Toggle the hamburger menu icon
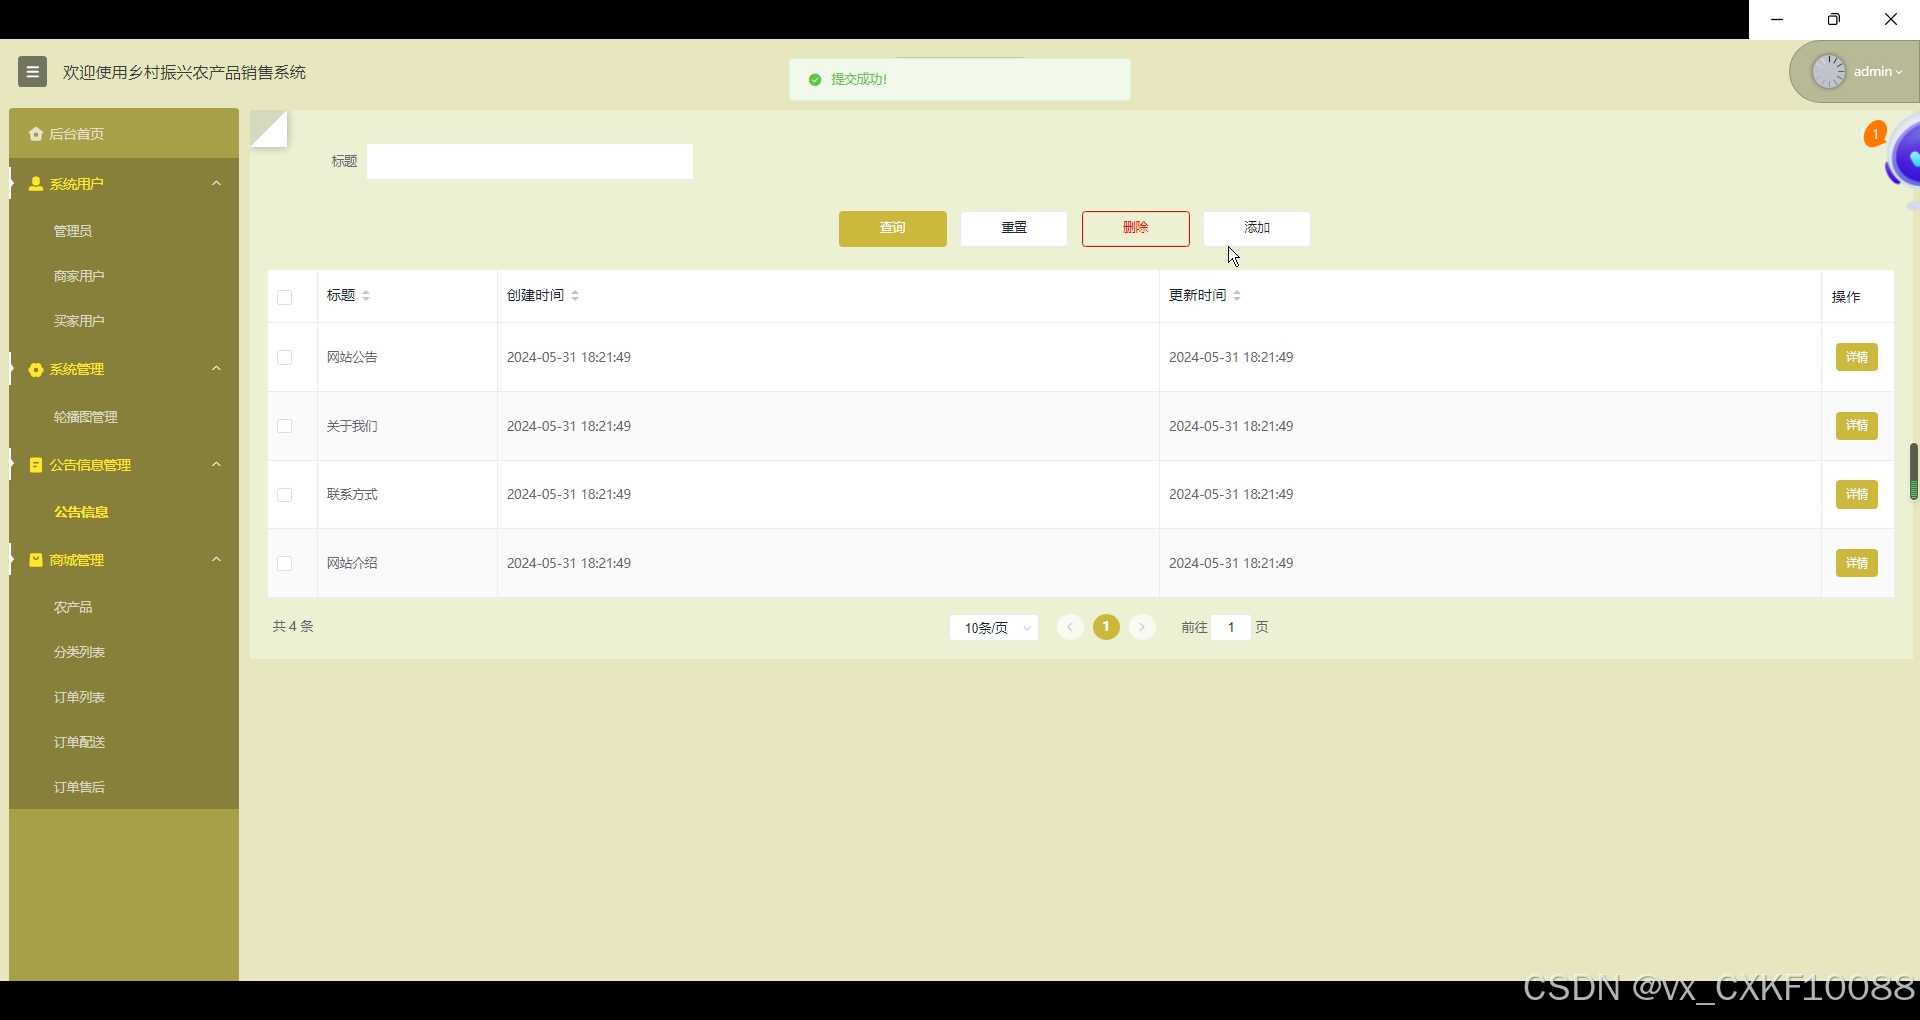Screen dimensions: 1920x1020 click(x=32, y=72)
